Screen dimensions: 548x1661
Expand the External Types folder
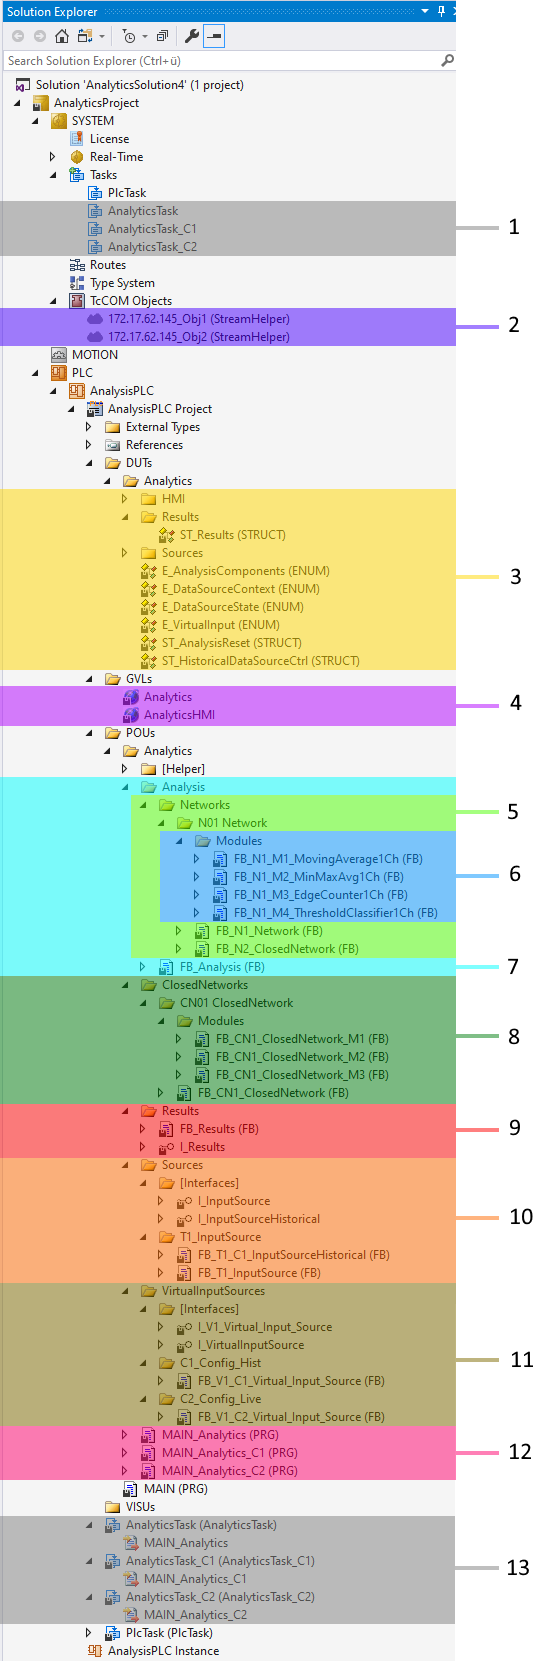(x=89, y=427)
